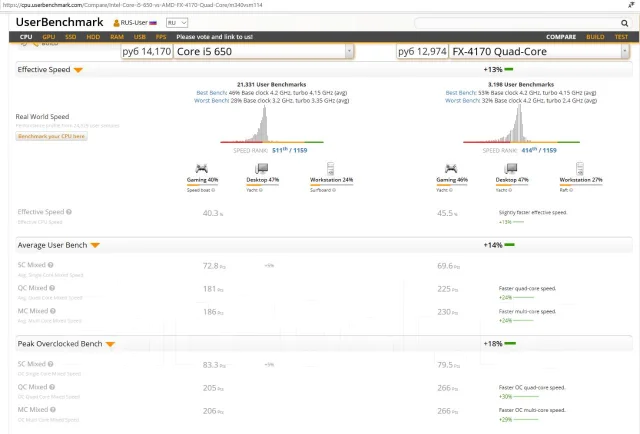Screen dimensions: 640x434
Task: Click the help icon next to Effective Speed
Action: tap(69, 212)
